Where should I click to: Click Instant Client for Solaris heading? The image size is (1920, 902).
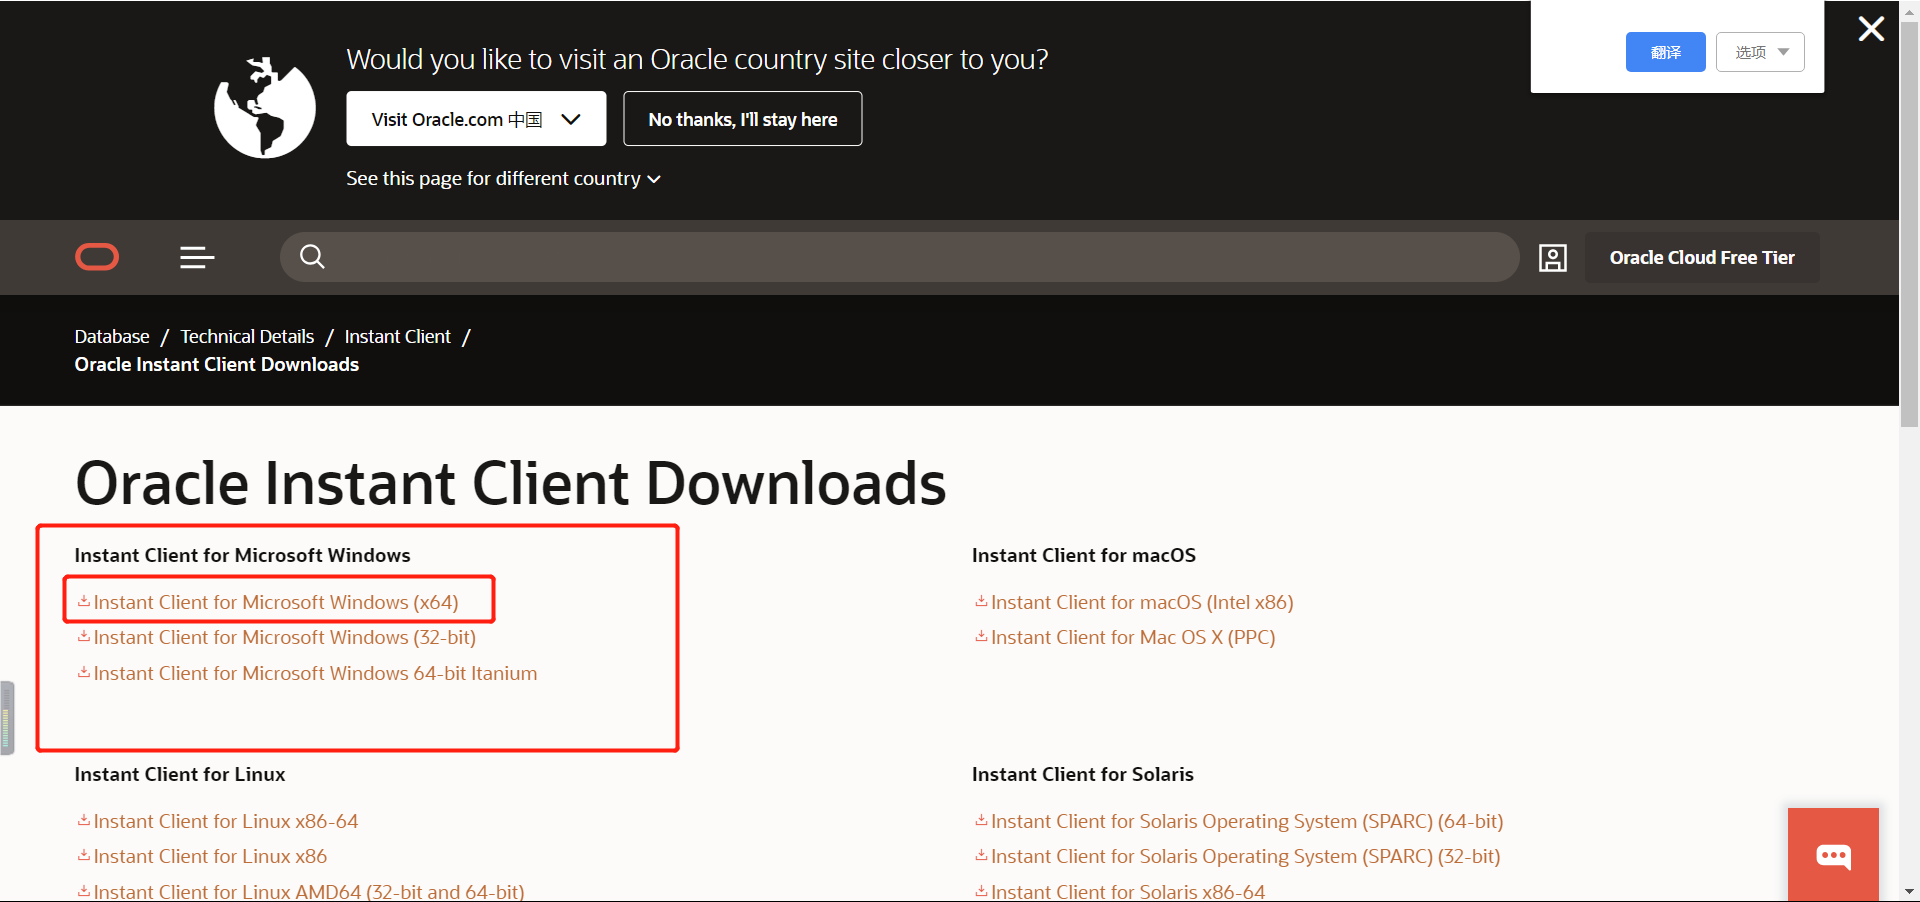[x=1083, y=774]
